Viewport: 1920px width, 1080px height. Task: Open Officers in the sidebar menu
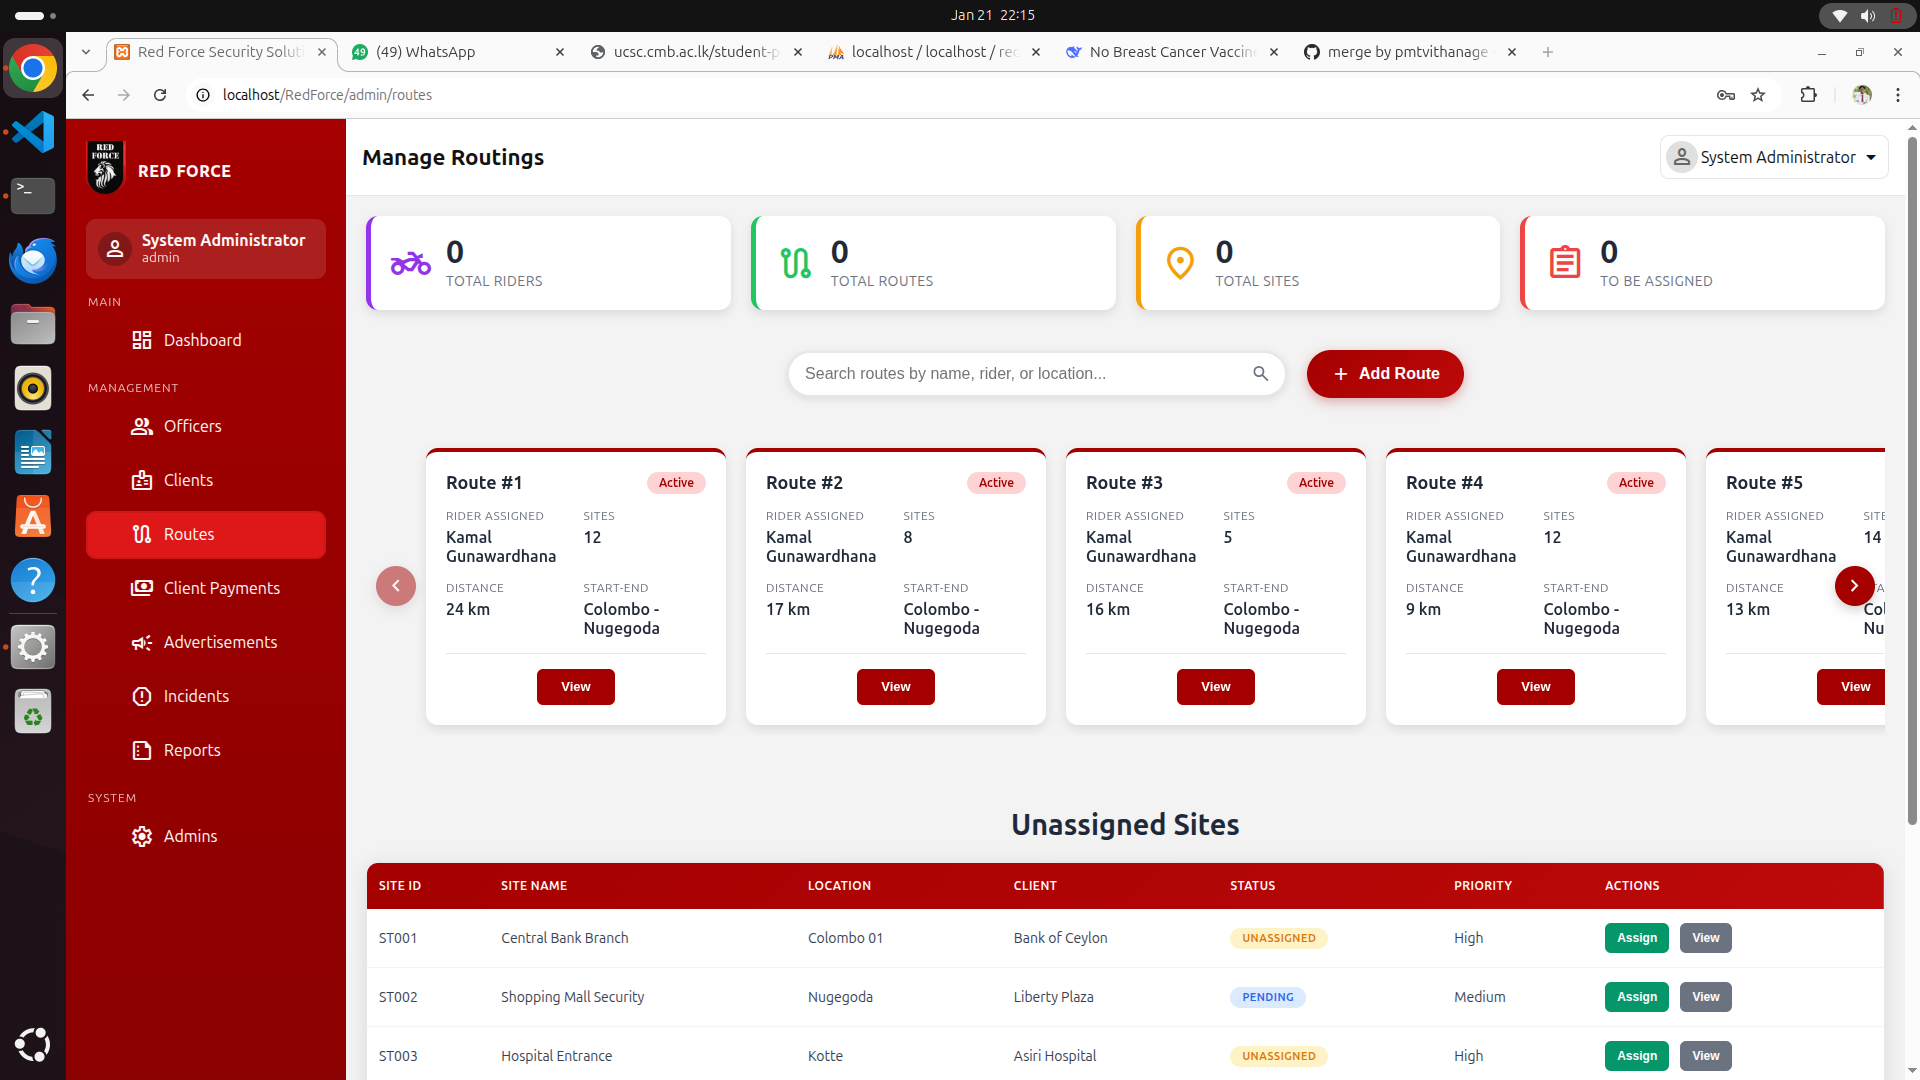click(192, 426)
